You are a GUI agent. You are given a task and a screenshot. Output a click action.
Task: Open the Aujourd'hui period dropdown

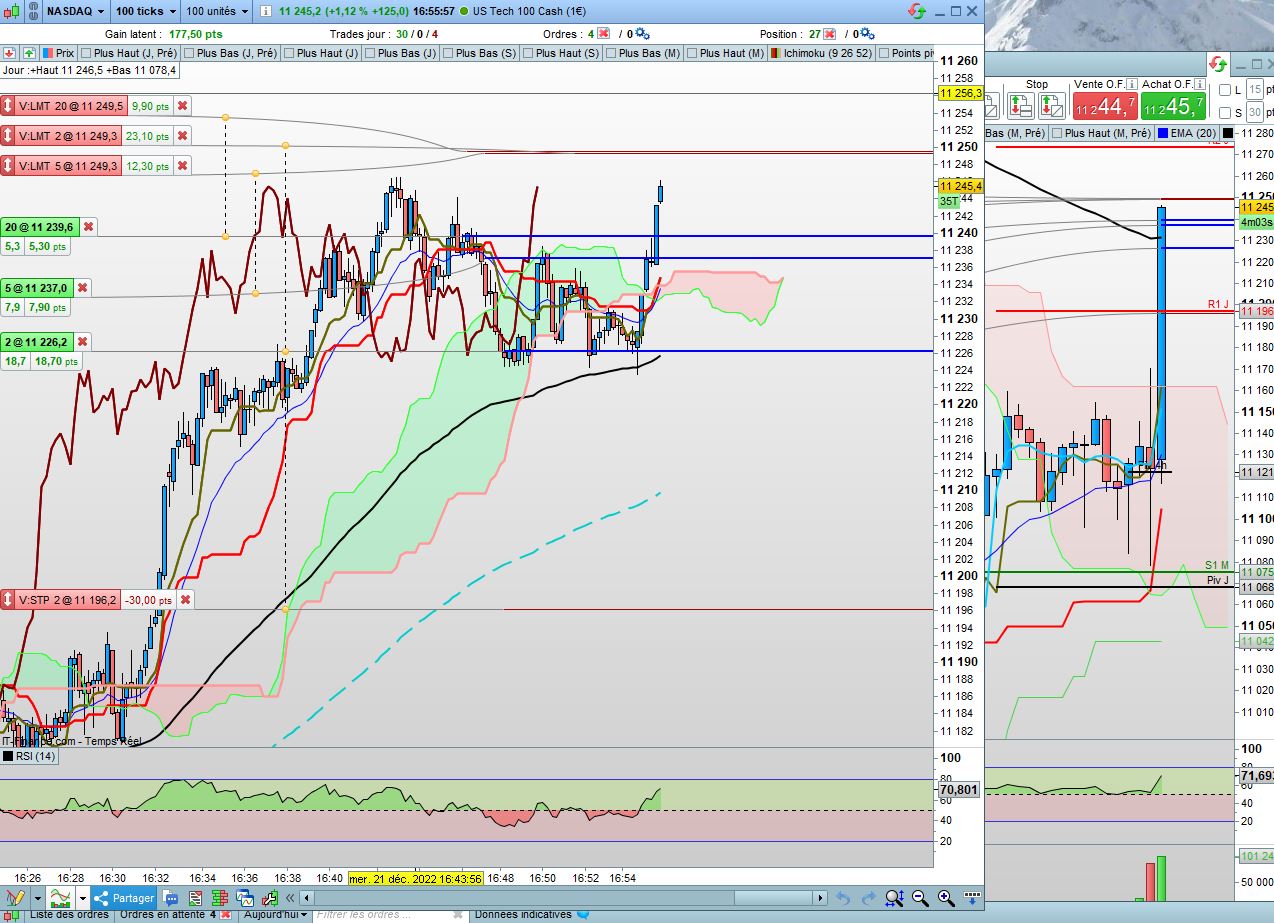[x=276, y=914]
